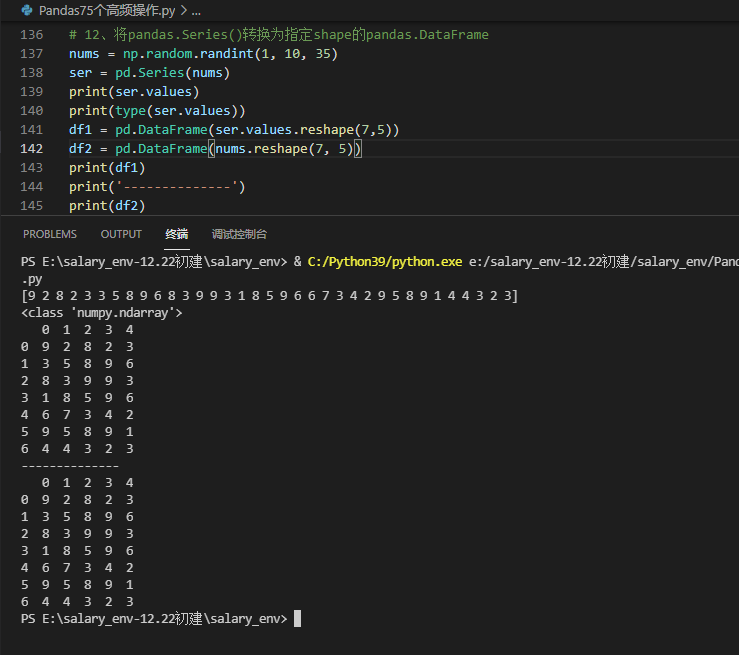Click comment text on line 136
Viewport: 739px width, 655px height.
click(279, 34)
